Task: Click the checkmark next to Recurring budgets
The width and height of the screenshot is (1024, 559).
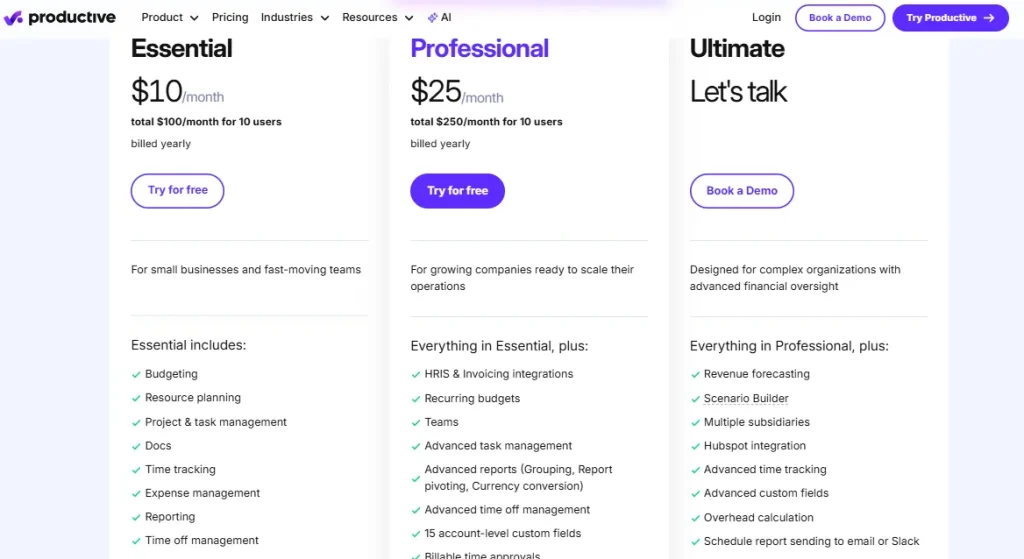Action: coord(416,398)
